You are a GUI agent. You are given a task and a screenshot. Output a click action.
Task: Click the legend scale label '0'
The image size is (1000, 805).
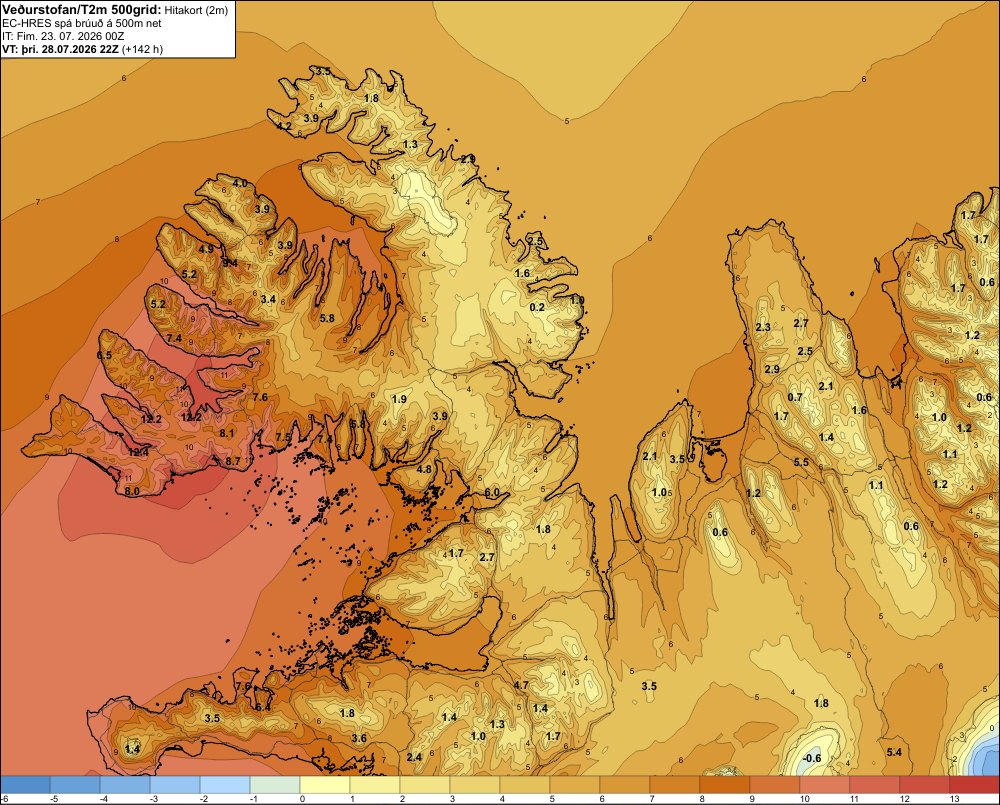(302, 799)
